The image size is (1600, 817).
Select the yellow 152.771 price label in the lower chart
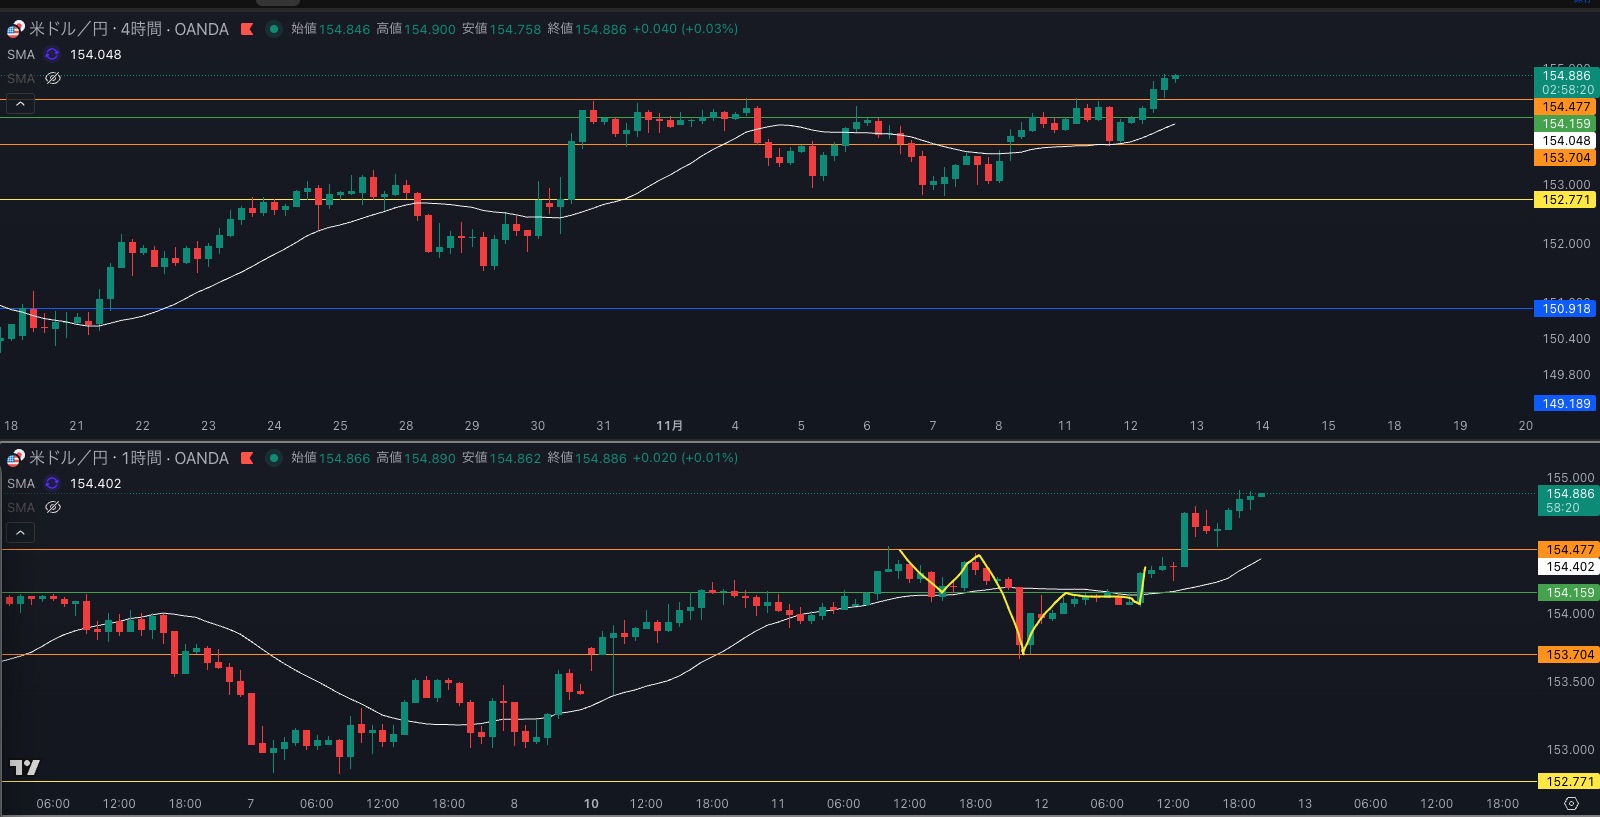click(x=1569, y=781)
